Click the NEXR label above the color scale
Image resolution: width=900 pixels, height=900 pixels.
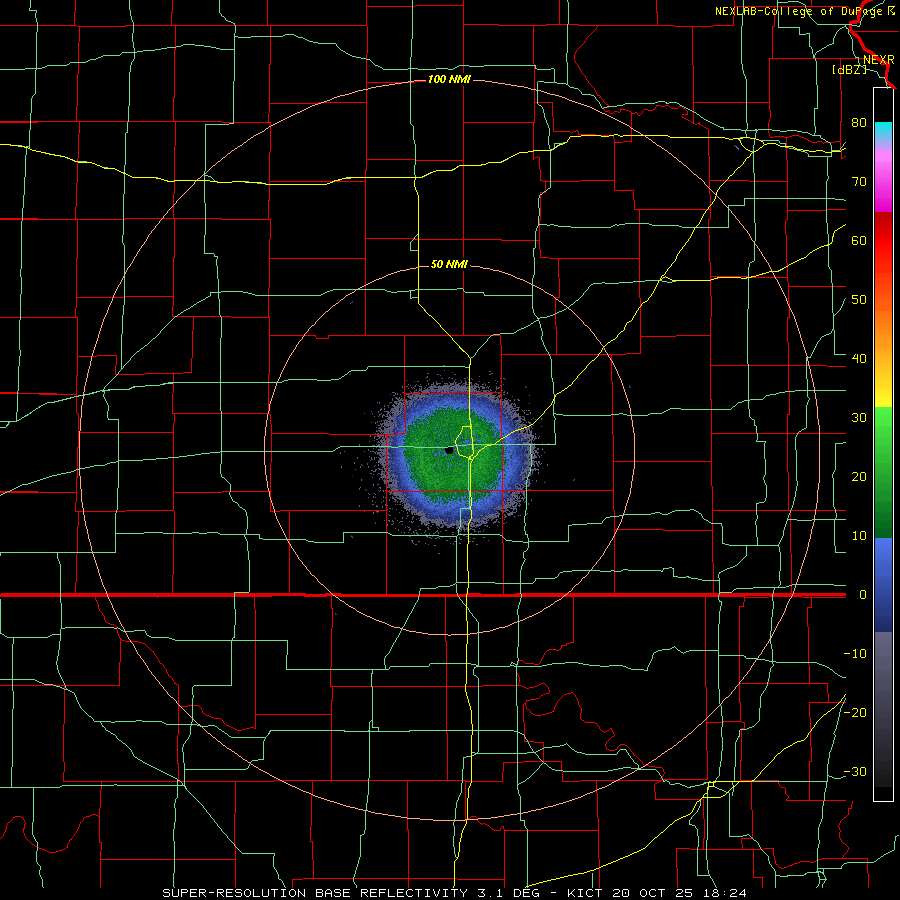(x=879, y=60)
